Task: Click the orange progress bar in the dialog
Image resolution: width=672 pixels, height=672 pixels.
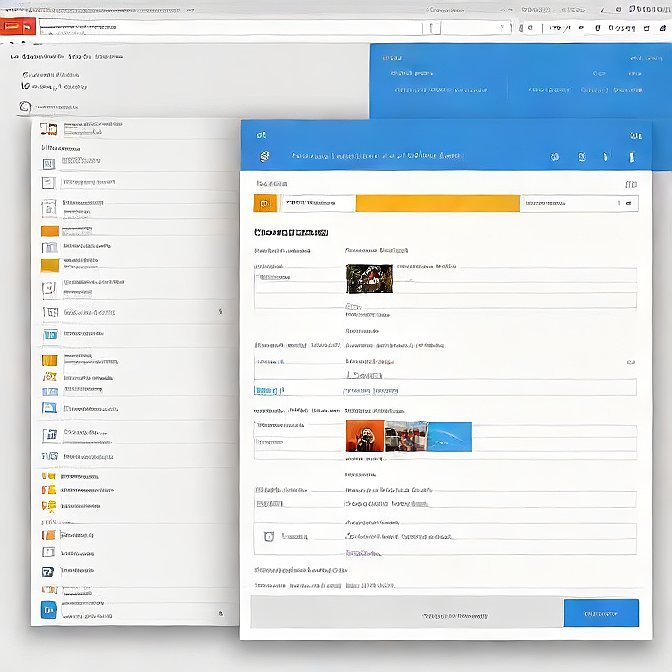Action: click(x=438, y=203)
